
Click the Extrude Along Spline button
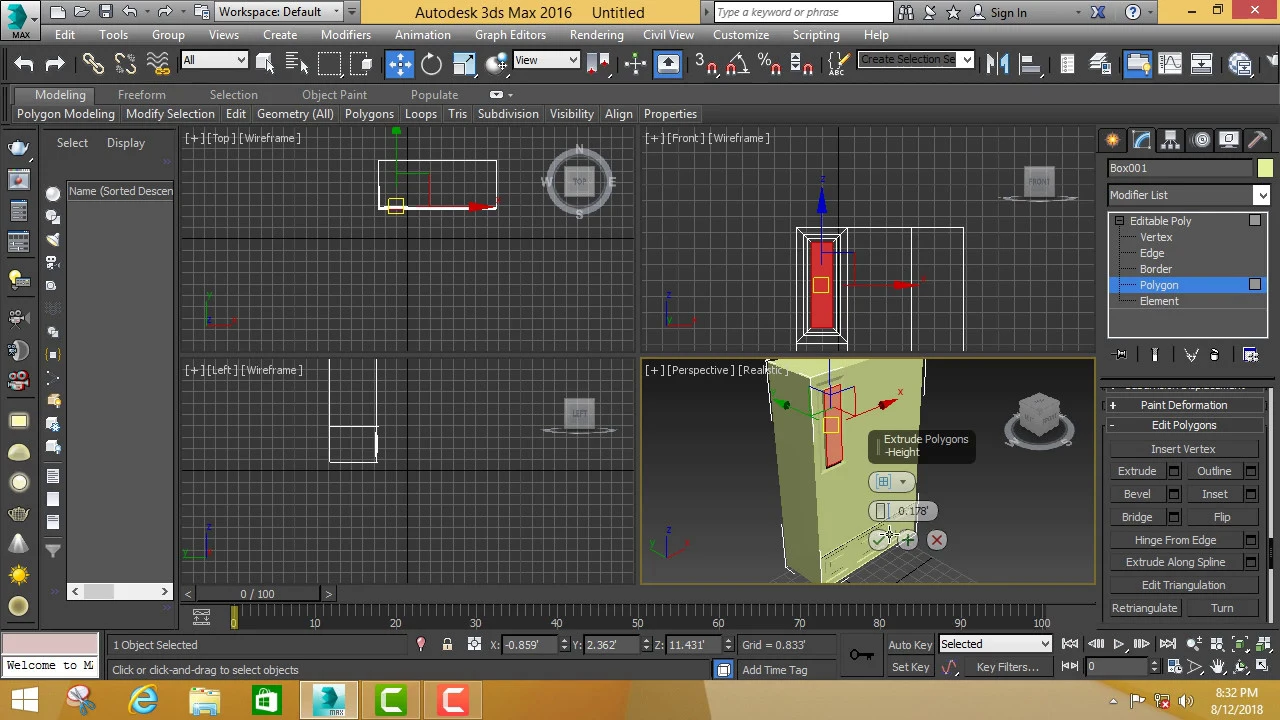click(1175, 562)
